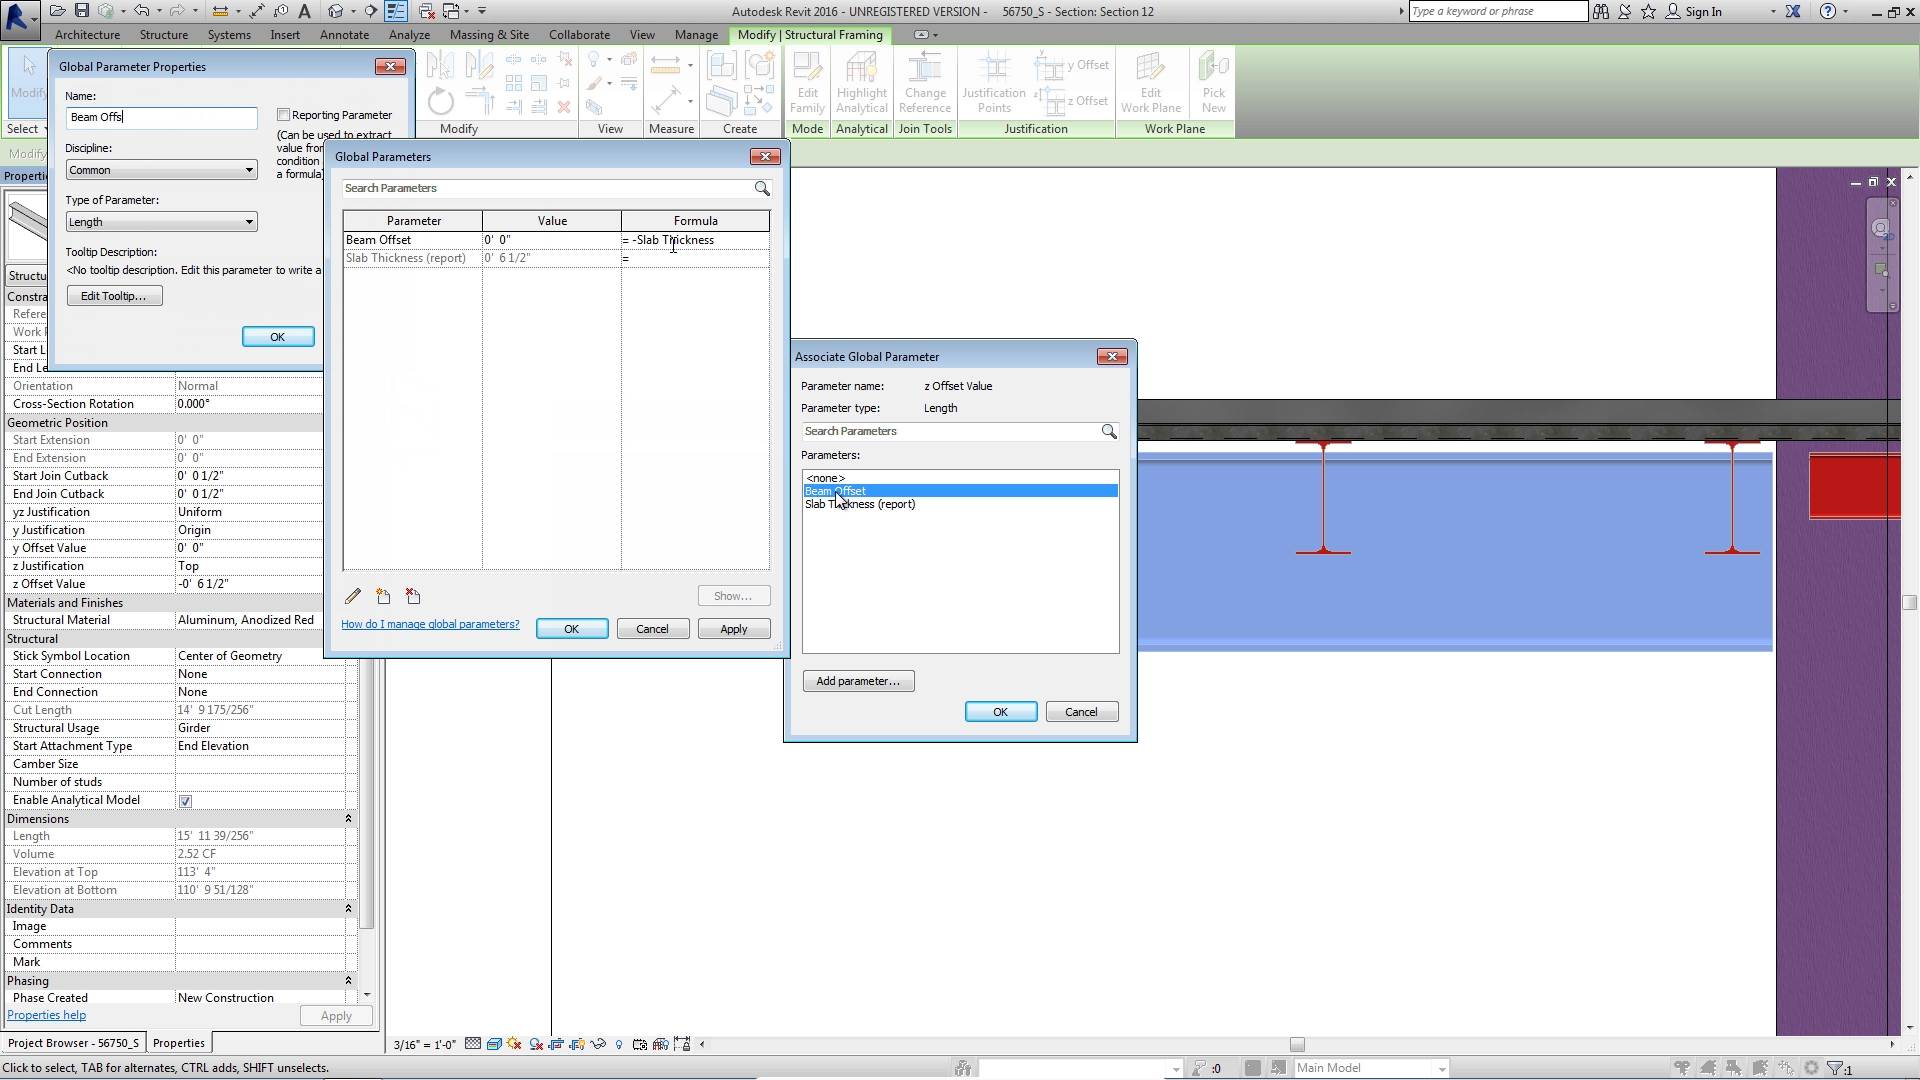1920x1080 pixels.
Task: Select 'Slab Thickness (report)' in the Parameters list
Action: pyautogui.click(x=860, y=504)
